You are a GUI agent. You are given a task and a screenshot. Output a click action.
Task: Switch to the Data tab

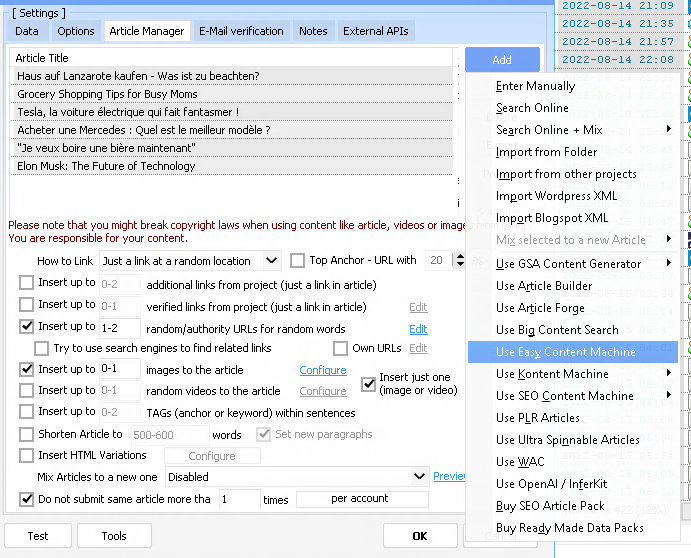point(26,31)
